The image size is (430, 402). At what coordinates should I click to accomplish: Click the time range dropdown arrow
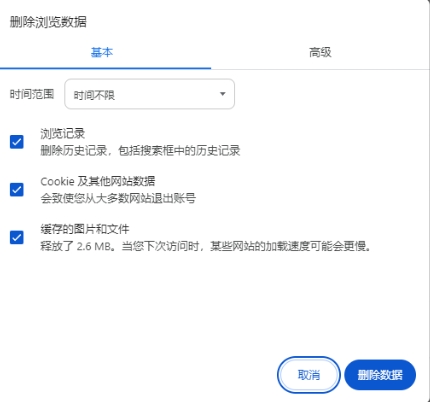pyautogui.click(x=223, y=94)
